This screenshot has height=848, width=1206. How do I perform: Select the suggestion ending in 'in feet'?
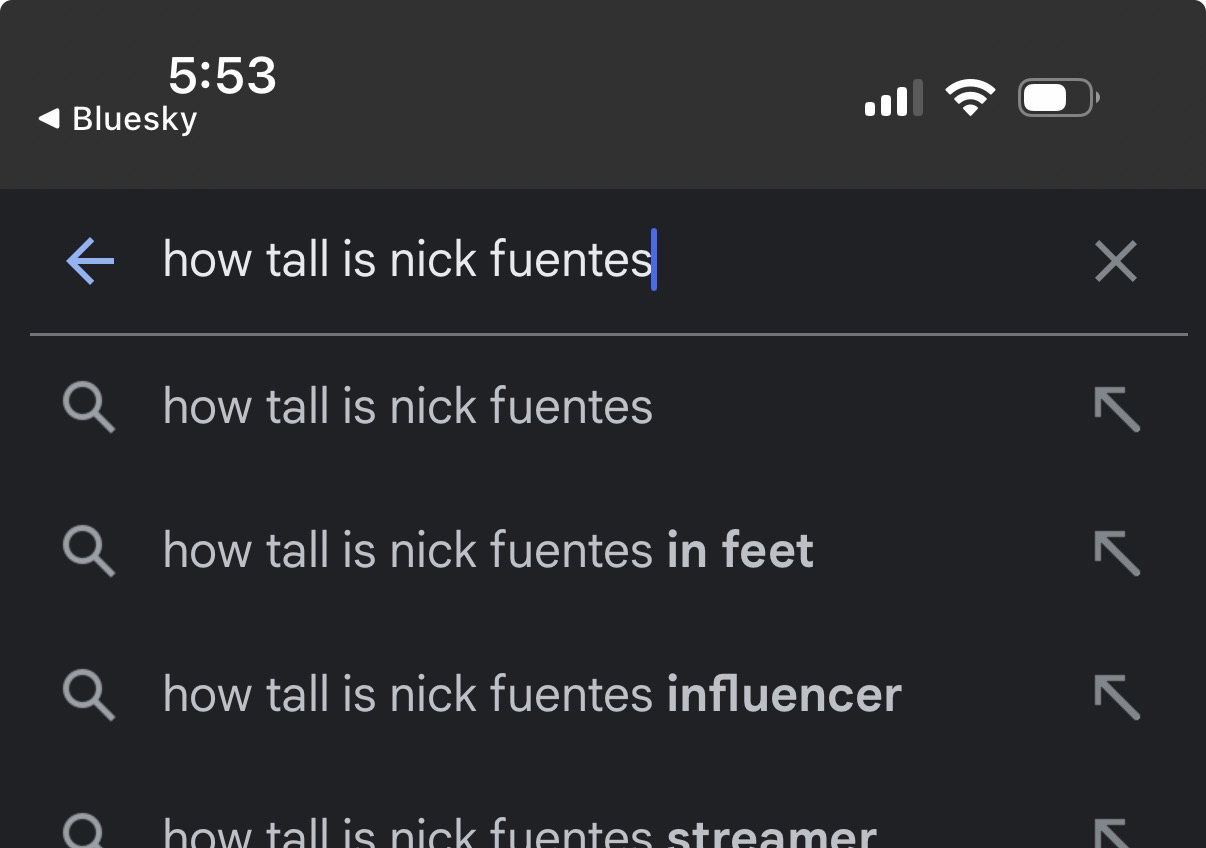488,551
